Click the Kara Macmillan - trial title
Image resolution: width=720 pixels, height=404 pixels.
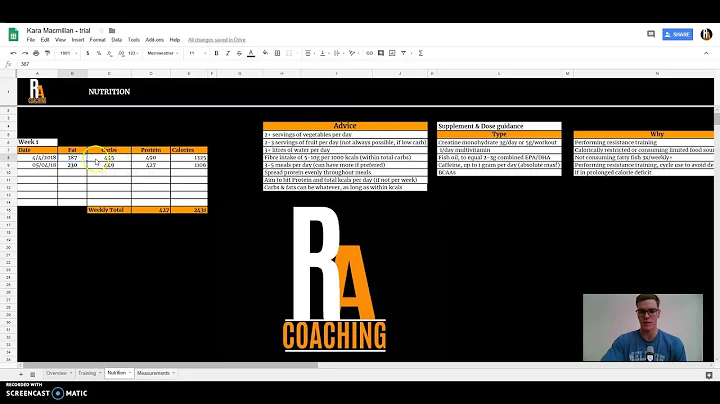58,30
